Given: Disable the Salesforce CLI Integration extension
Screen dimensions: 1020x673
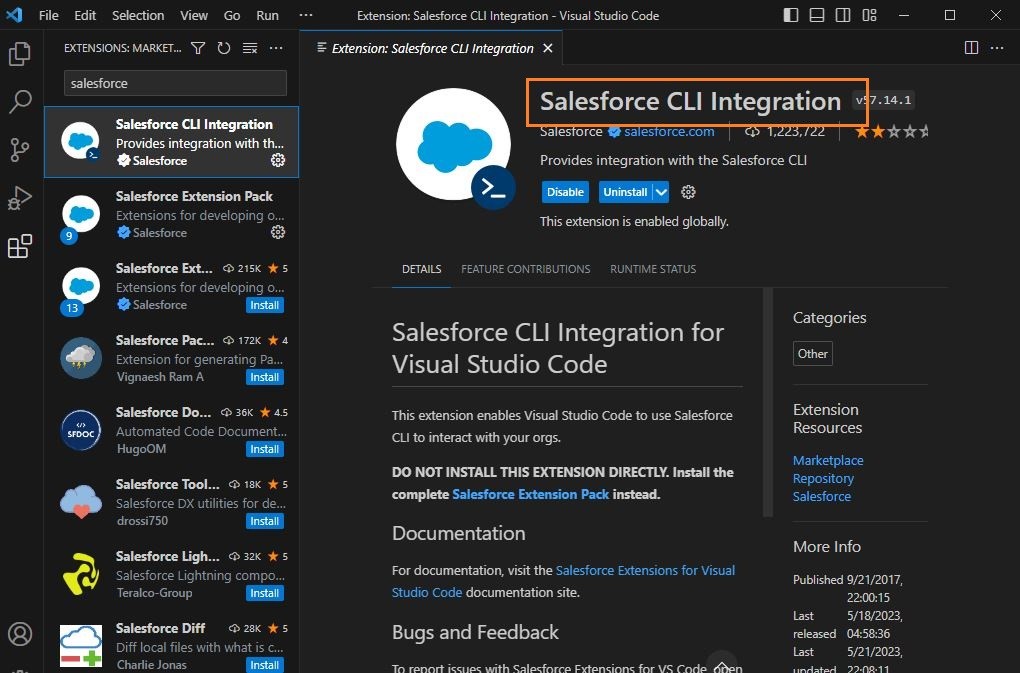Looking at the screenshot, I should pos(565,192).
